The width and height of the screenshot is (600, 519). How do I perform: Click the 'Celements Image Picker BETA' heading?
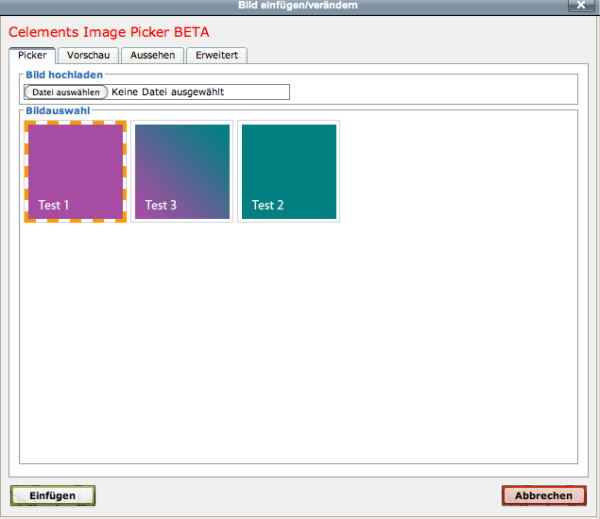tap(109, 32)
